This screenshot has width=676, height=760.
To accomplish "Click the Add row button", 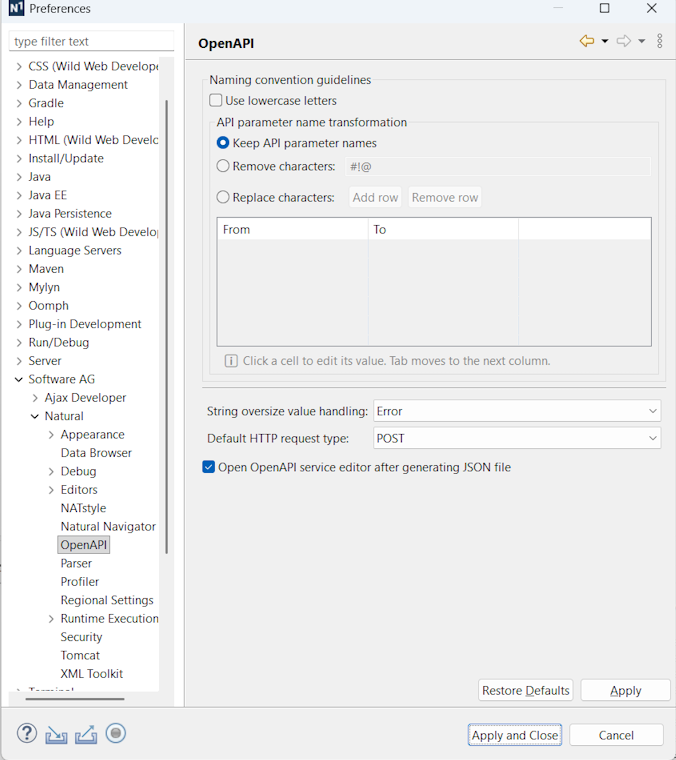I will 376,197.
